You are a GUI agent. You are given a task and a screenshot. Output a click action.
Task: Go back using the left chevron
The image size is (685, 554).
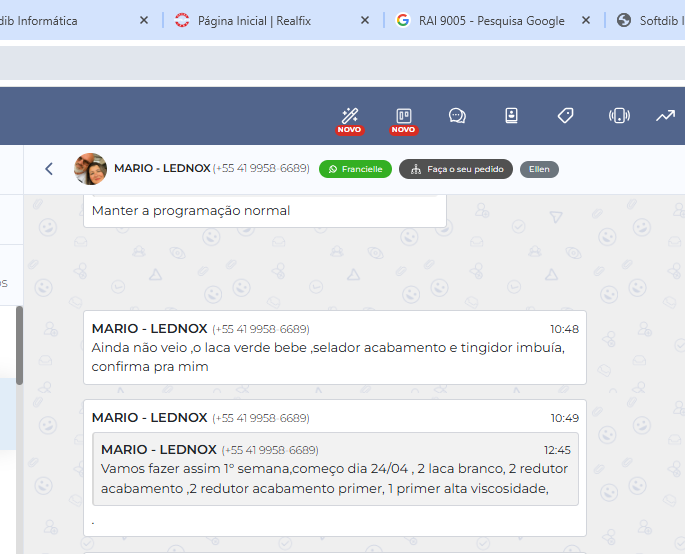point(49,169)
